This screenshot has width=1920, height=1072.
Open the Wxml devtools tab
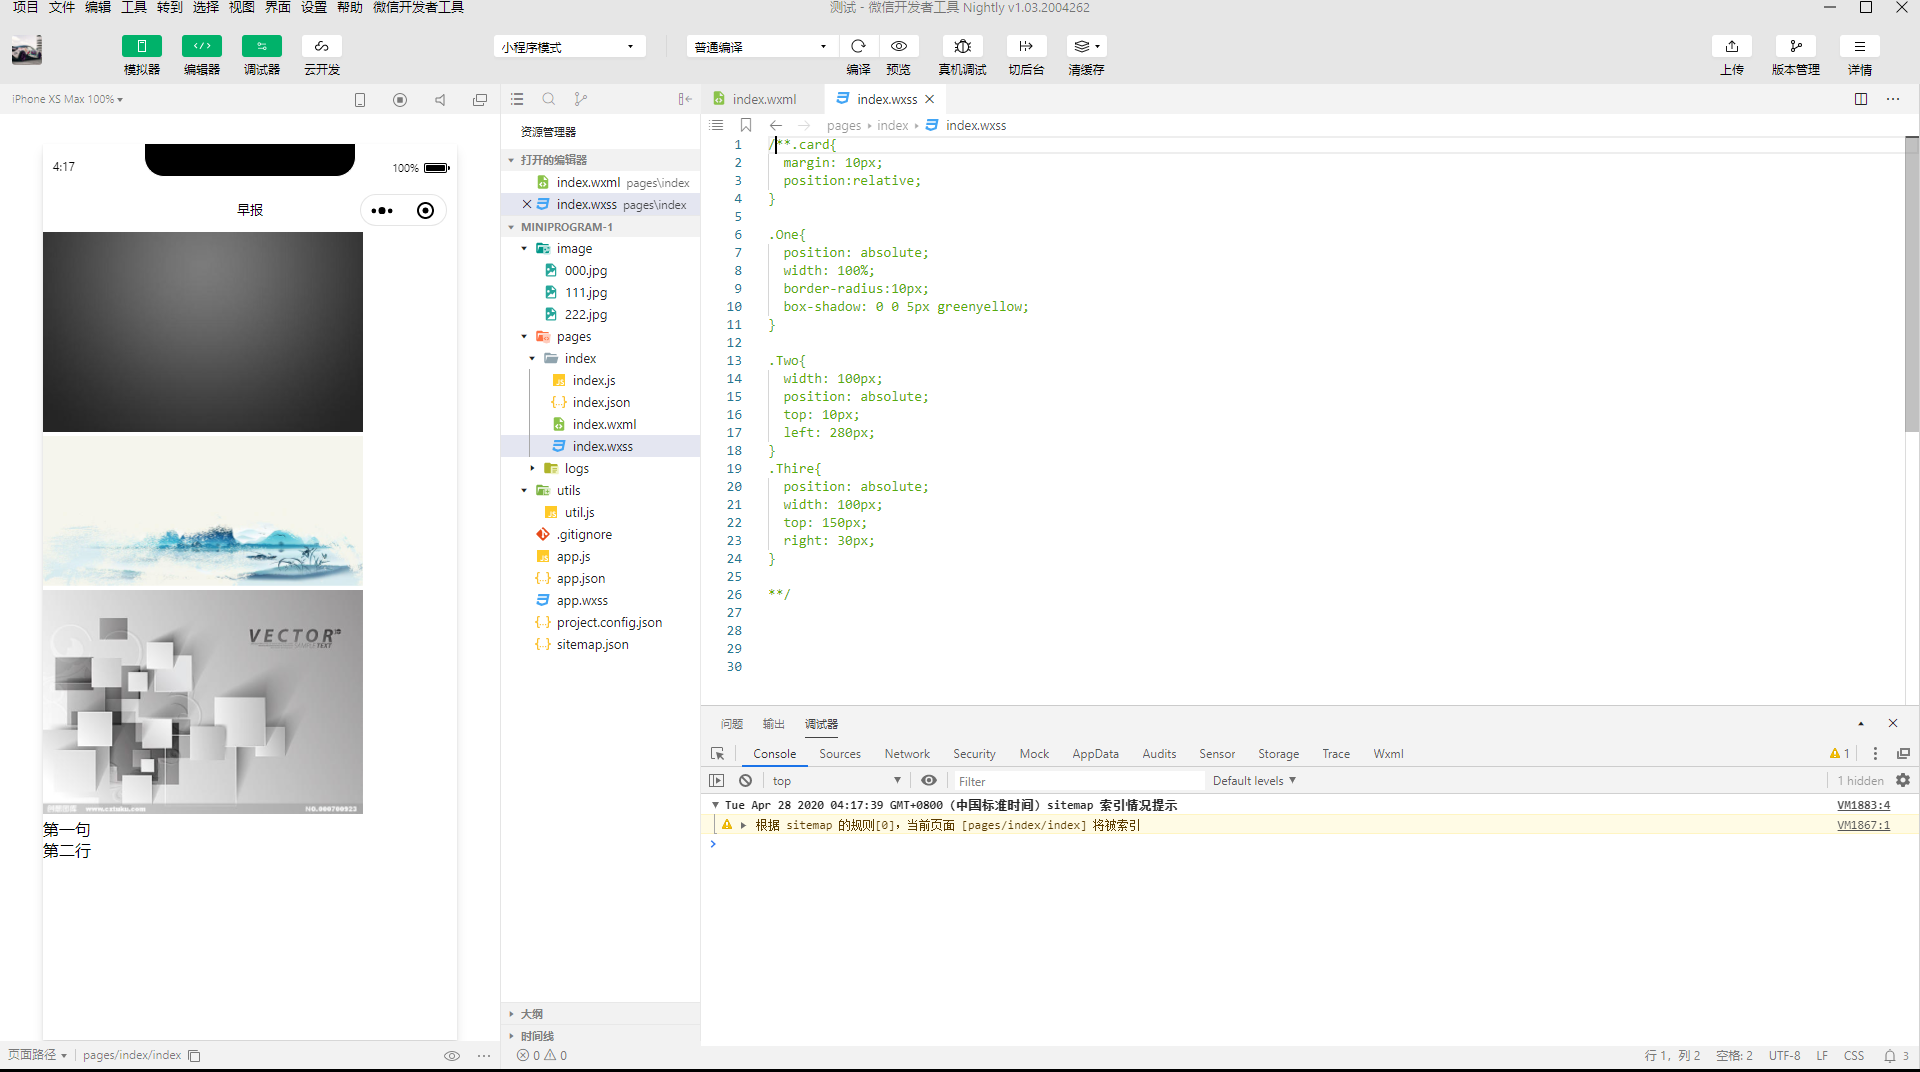click(x=1388, y=754)
